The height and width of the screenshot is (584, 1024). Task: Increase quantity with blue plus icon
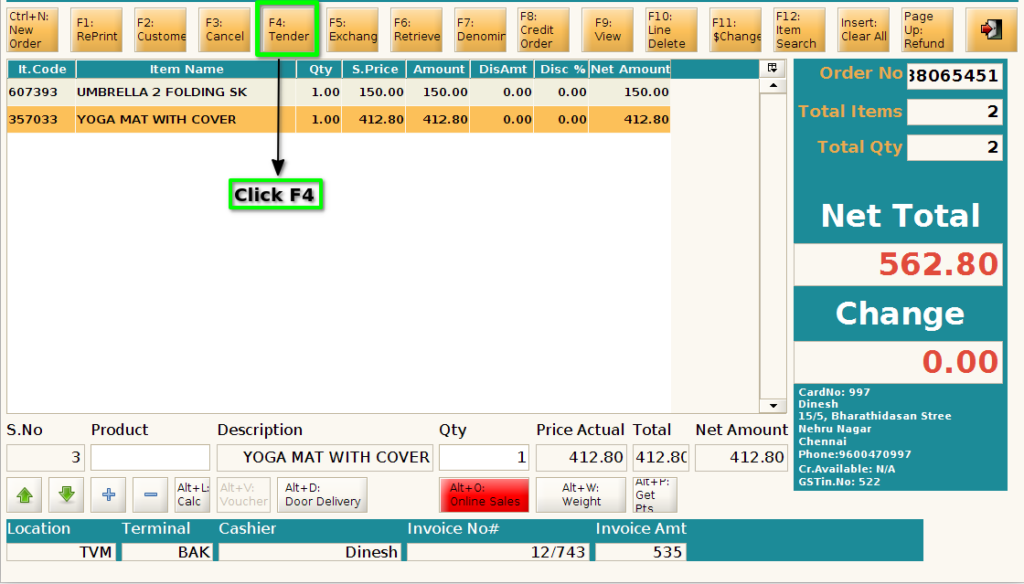pos(108,495)
